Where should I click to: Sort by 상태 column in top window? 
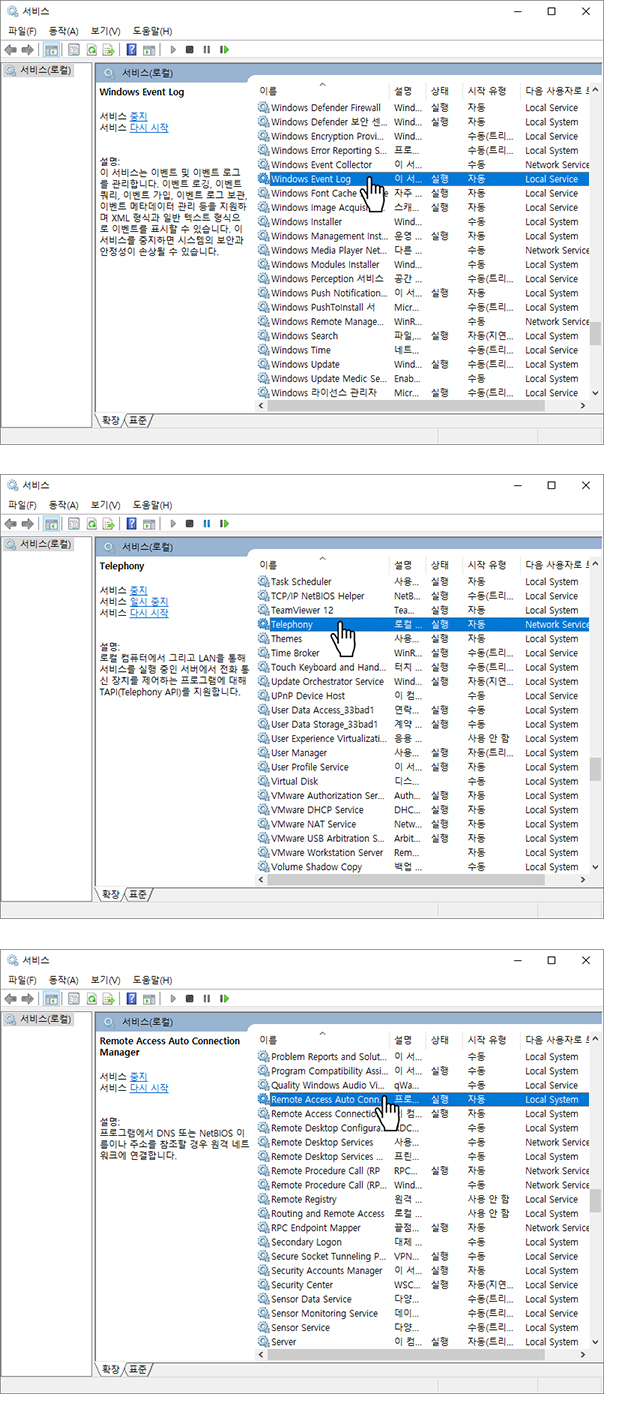tap(439, 91)
